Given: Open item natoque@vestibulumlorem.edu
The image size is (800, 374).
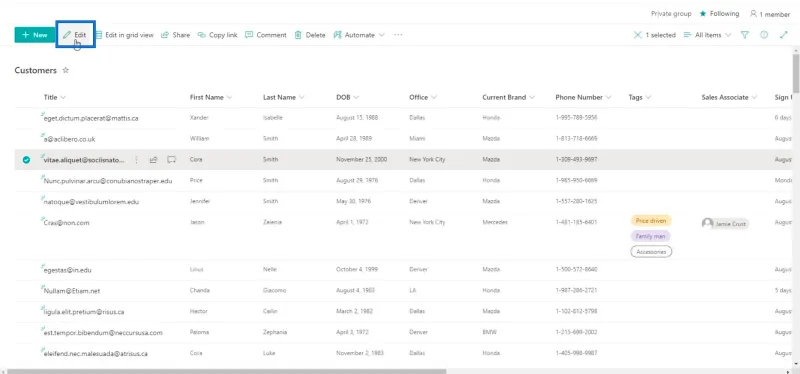Looking at the screenshot, I should click(x=91, y=202).
